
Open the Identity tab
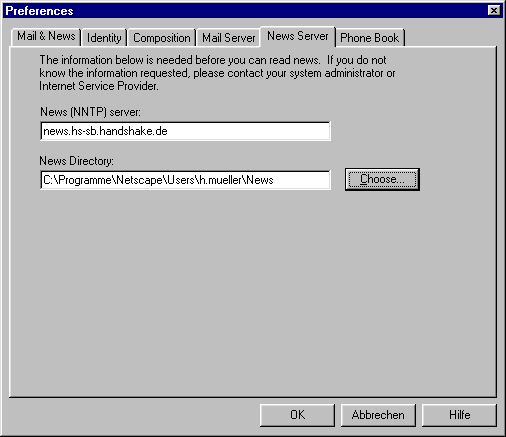104,38
